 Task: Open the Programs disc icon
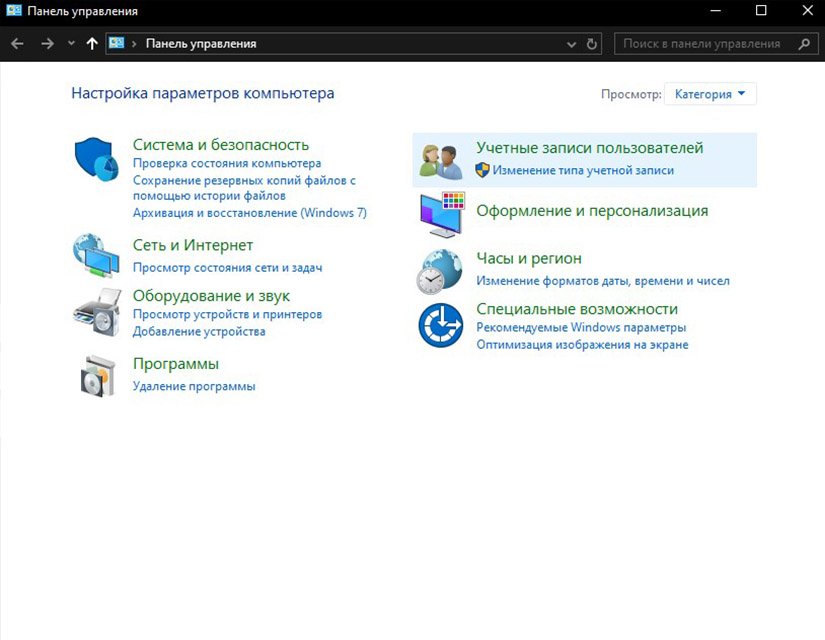[98, 376]
